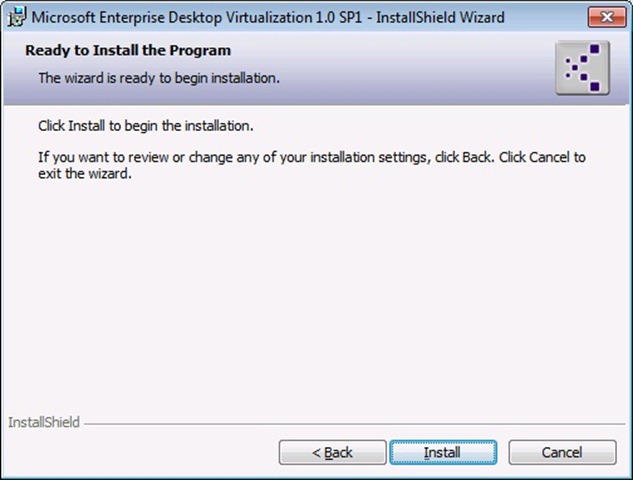Viewport: 633px width, 480px height.
Task: Go back with the Back button
Action: 332,452
